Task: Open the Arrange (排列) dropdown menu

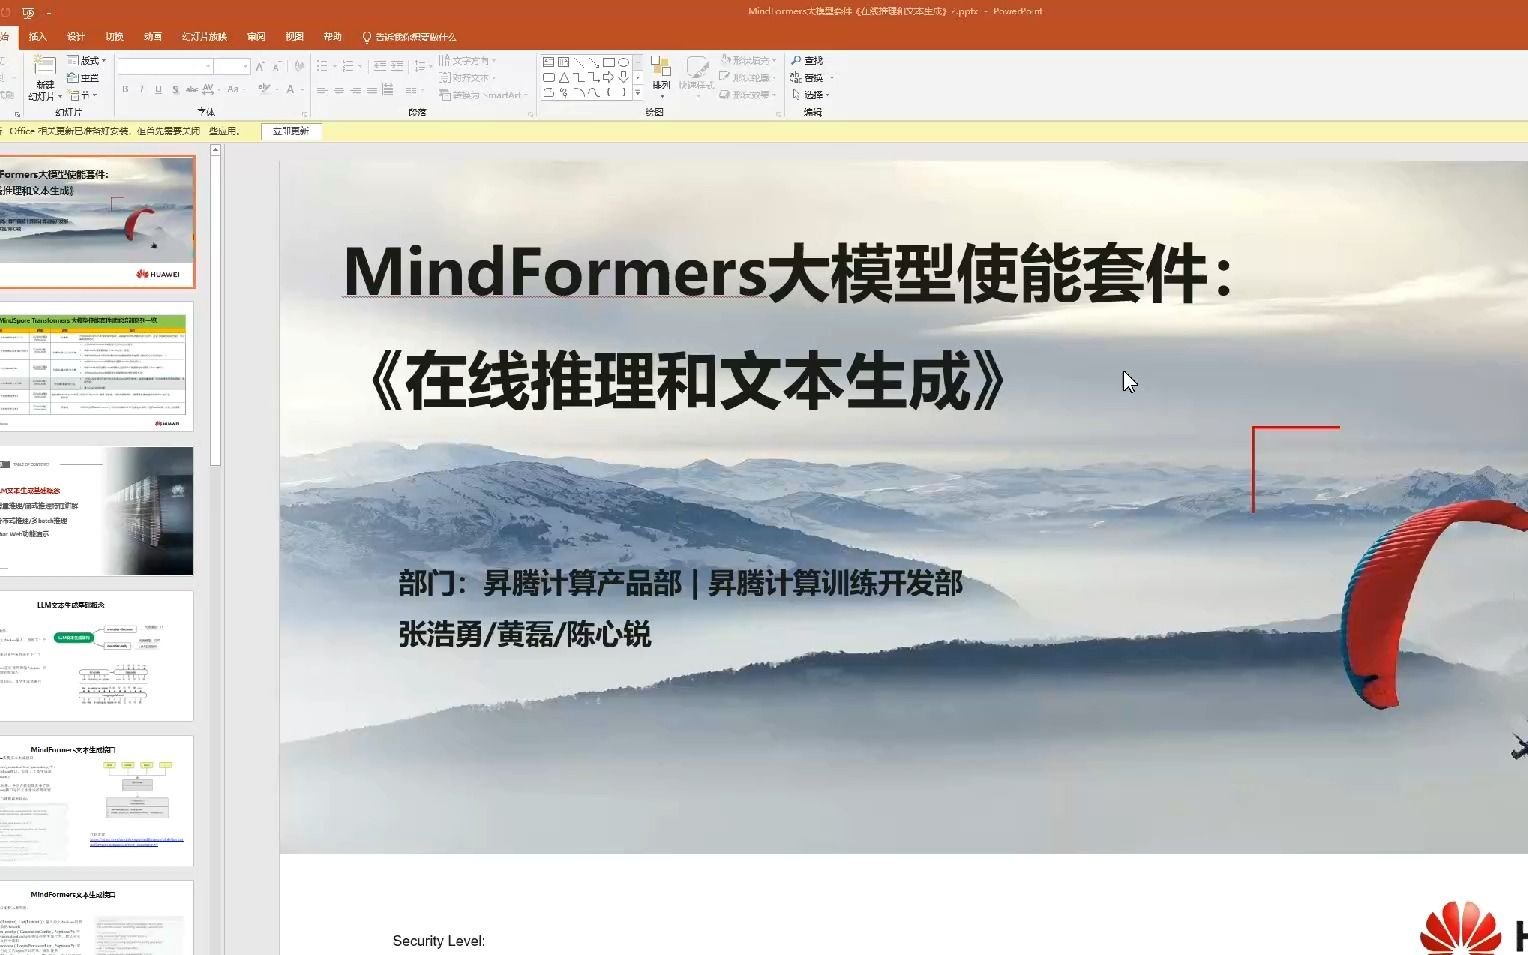Action: [661, 80]
